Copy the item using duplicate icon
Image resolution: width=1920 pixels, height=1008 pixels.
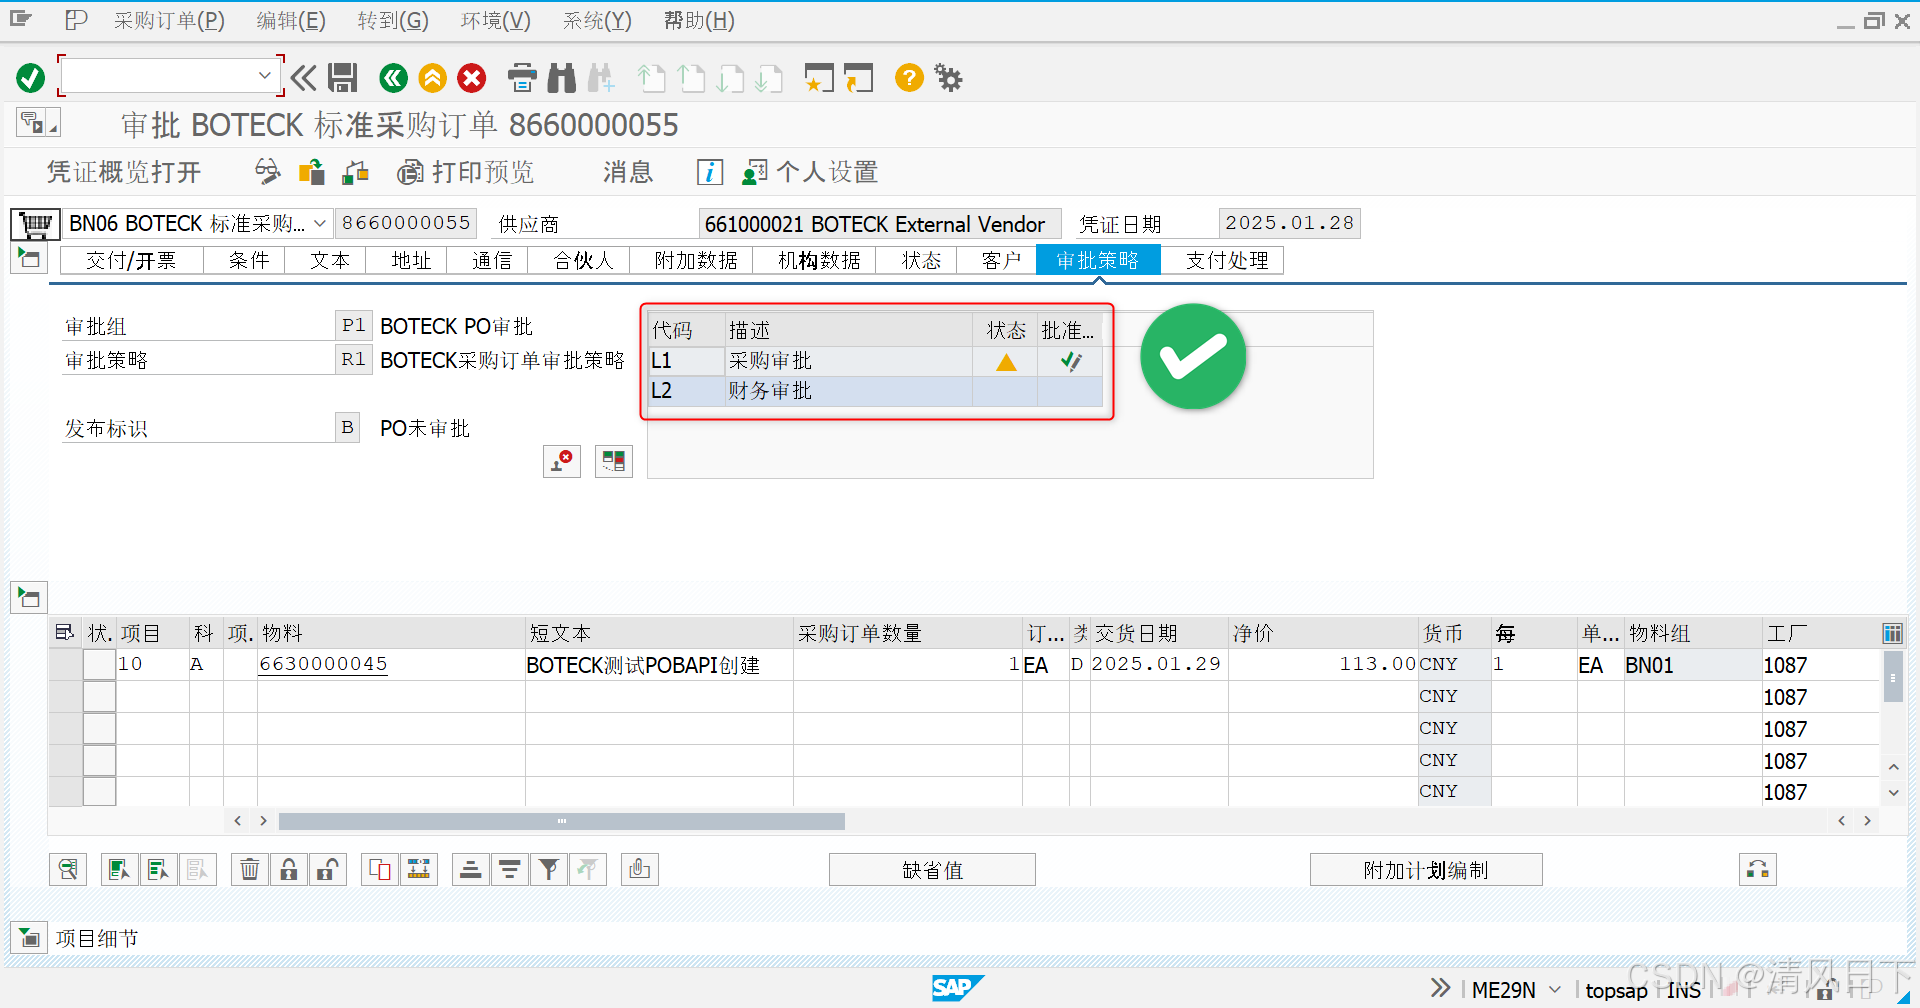379,869
